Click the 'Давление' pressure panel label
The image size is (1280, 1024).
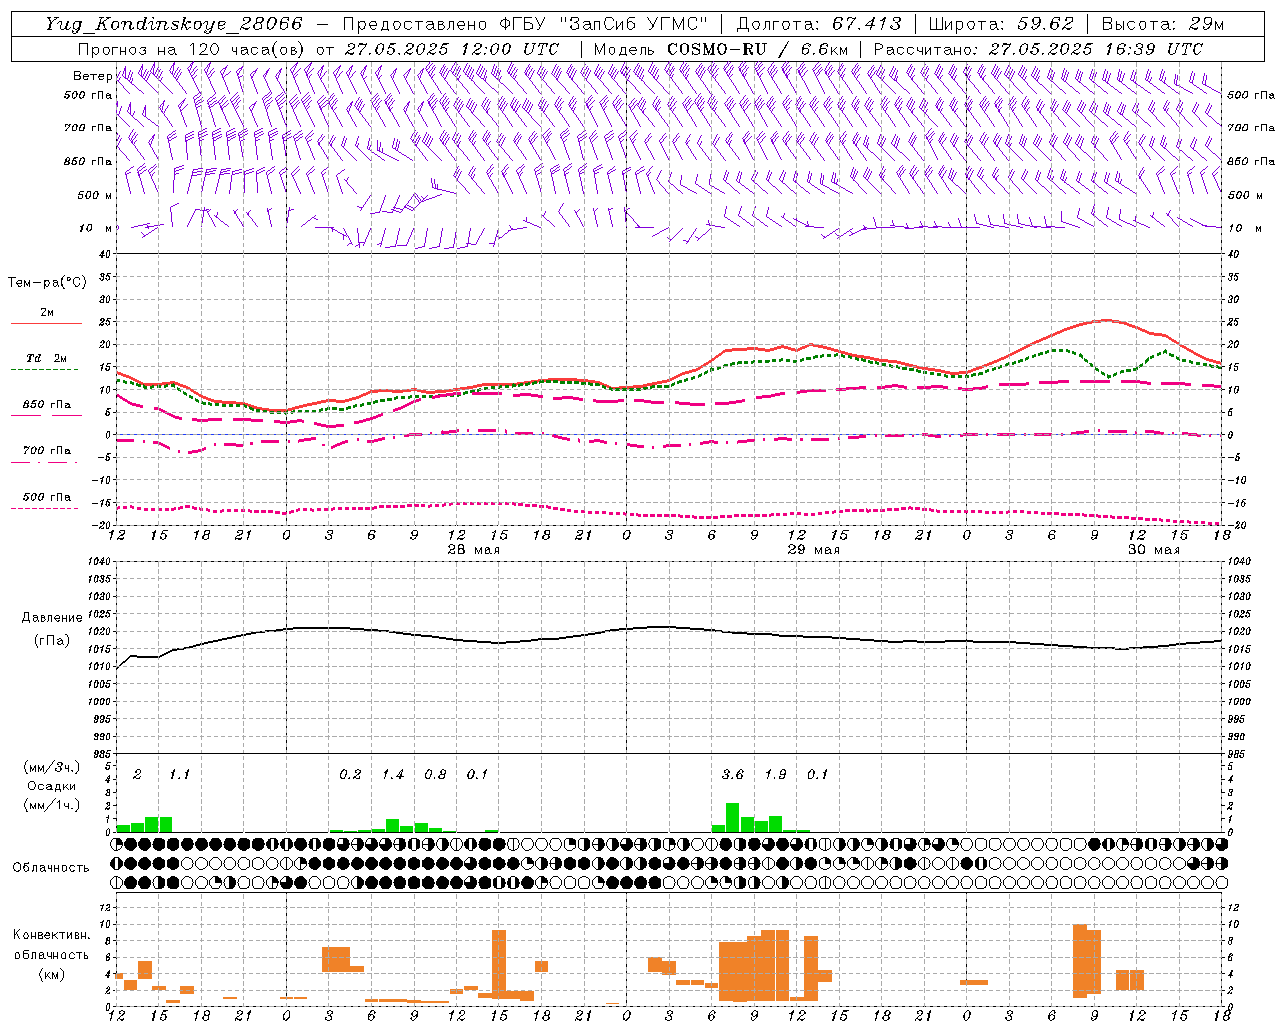click(x=51, y=618)
